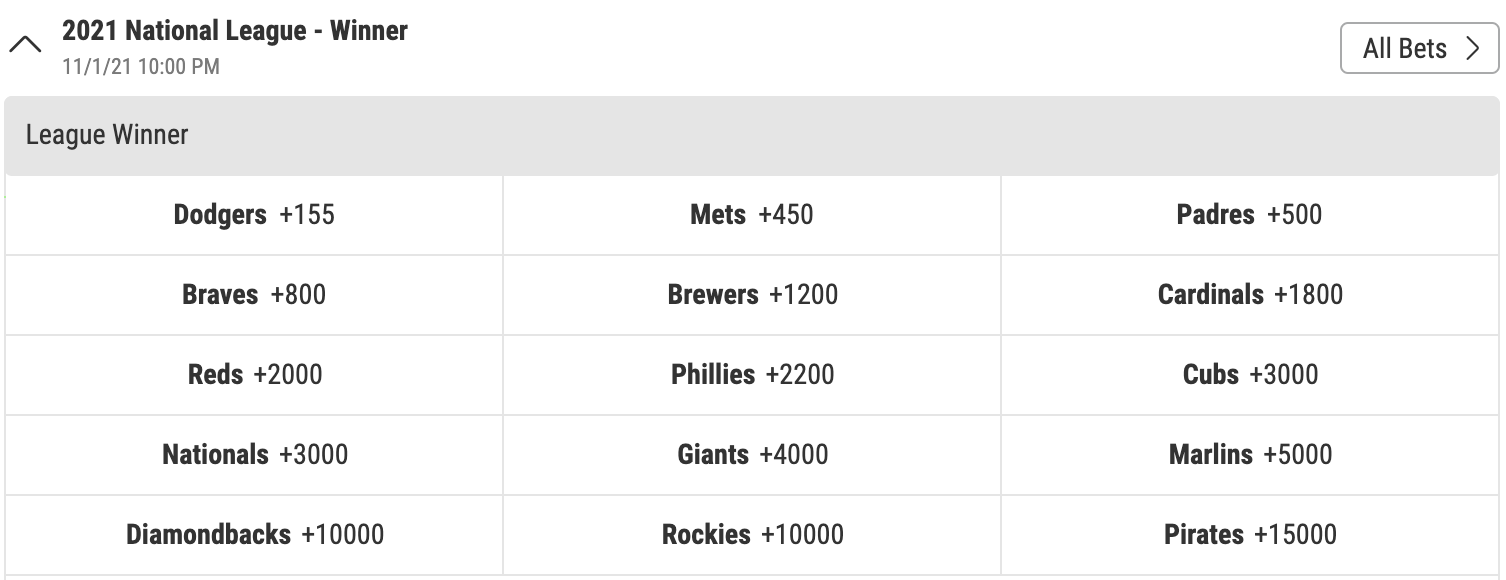Viewport: 1506px width, 580px height.
Task: Select Braves +800 bet
Action: (x=254, y=295)
